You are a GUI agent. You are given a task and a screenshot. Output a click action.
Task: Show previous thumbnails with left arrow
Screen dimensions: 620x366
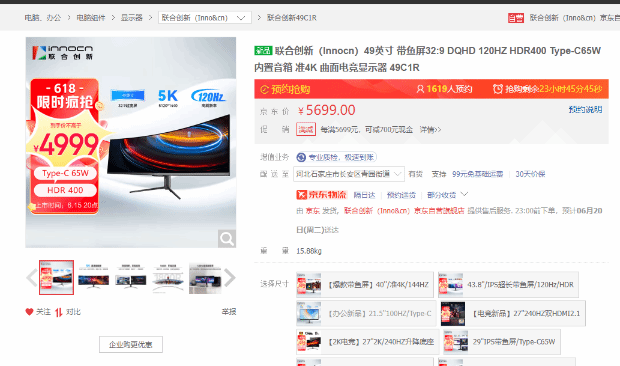point(32,277)
